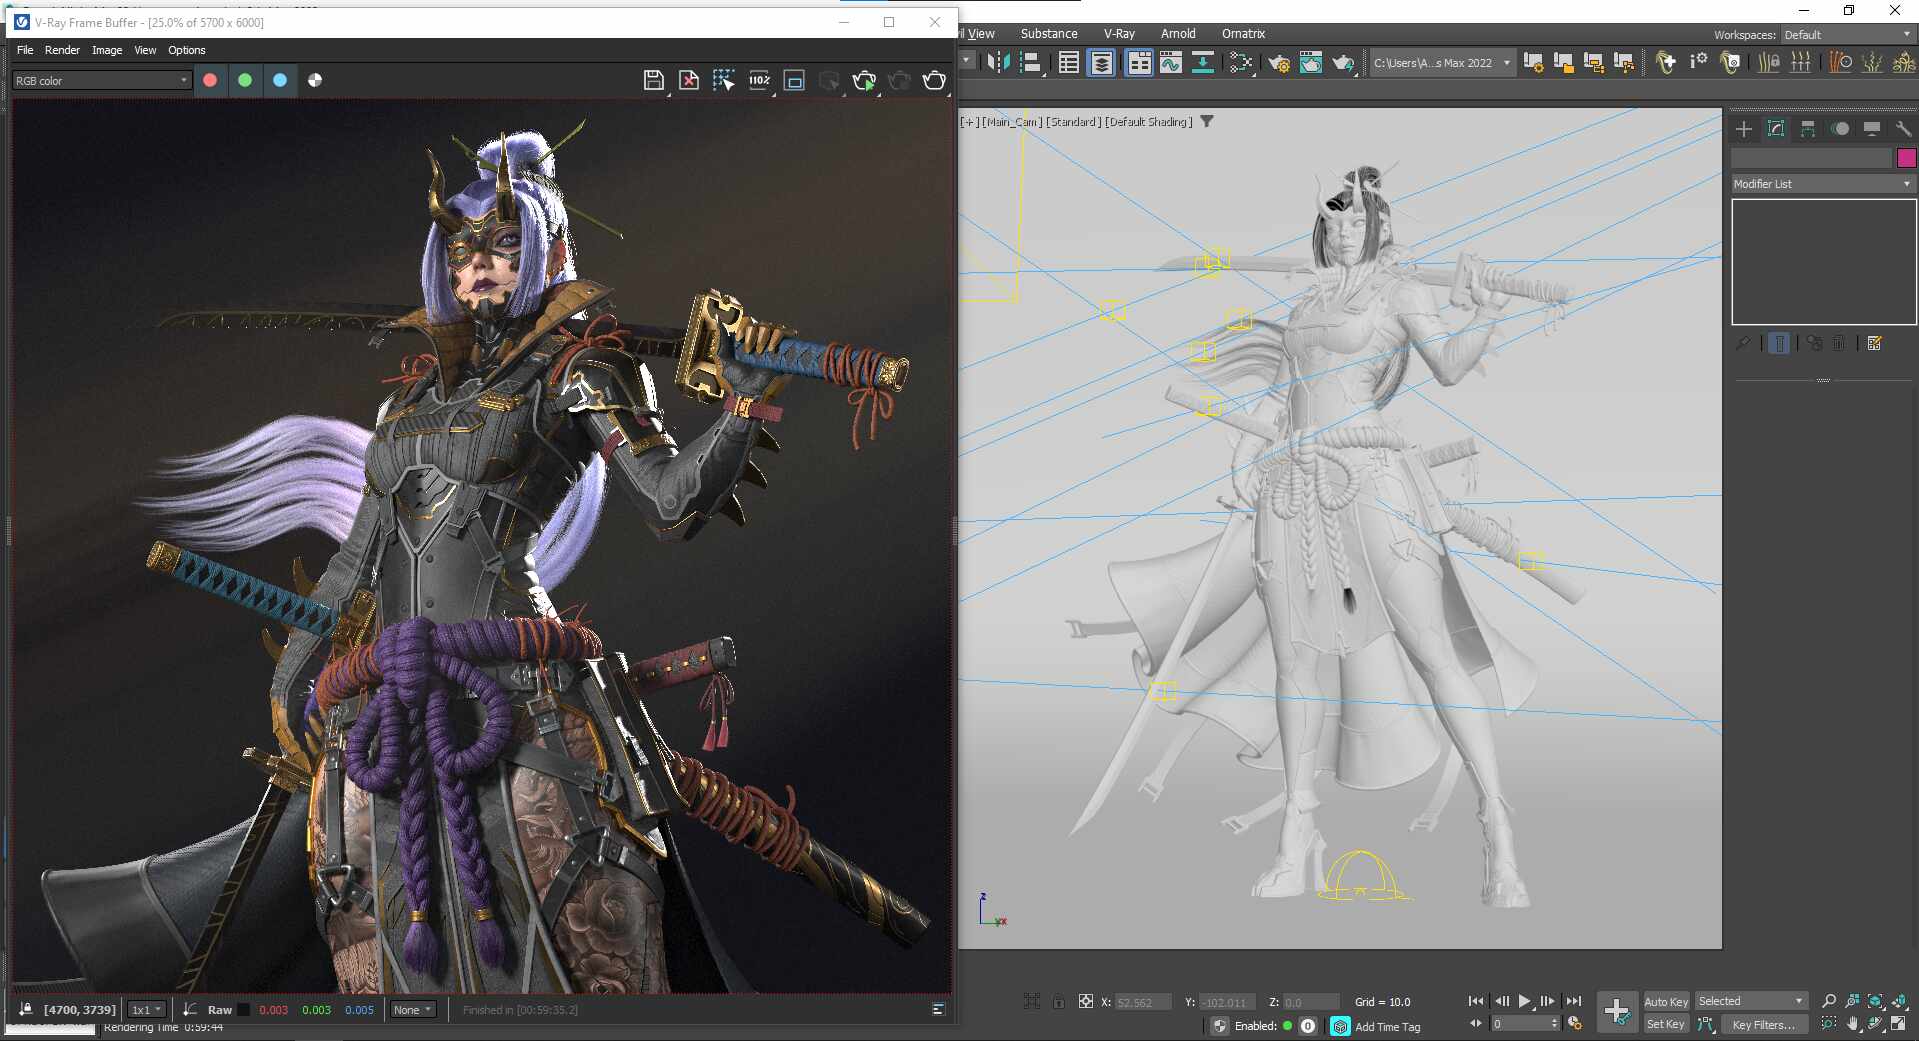Open the Options menu in the frame buffer
This screenshot has width=1919, height=1041.
coord(186,50)
